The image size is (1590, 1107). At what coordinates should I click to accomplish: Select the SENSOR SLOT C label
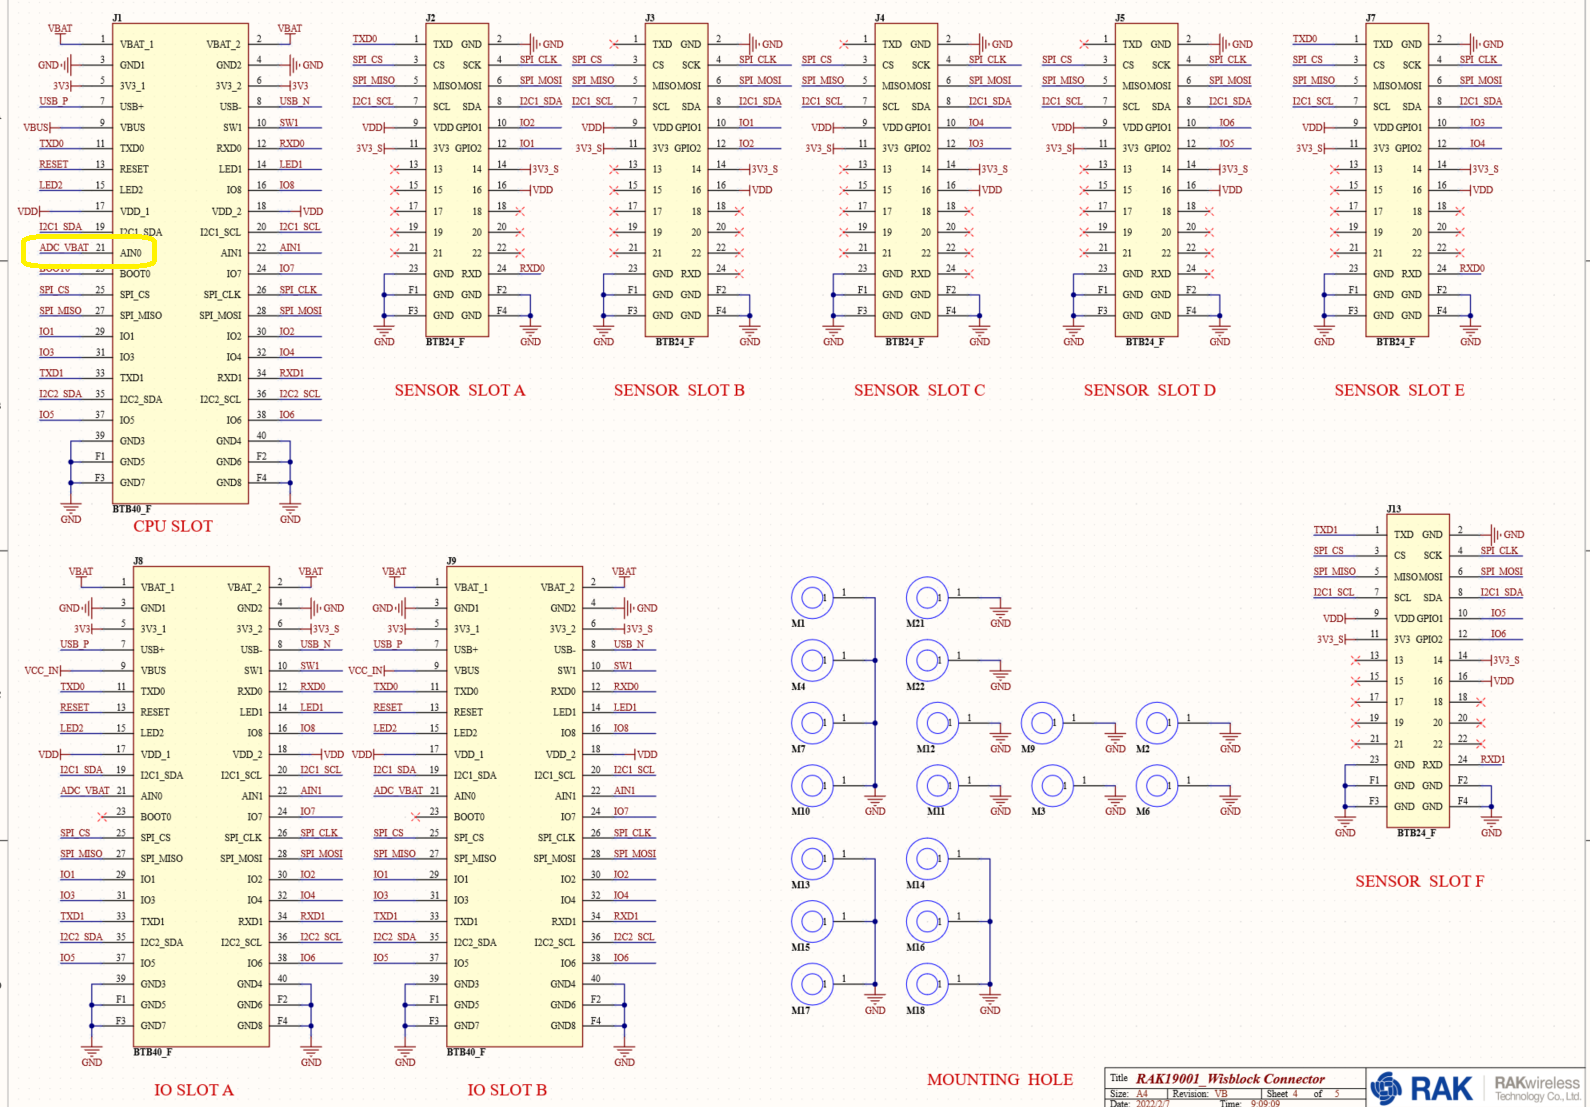point(919,390)
